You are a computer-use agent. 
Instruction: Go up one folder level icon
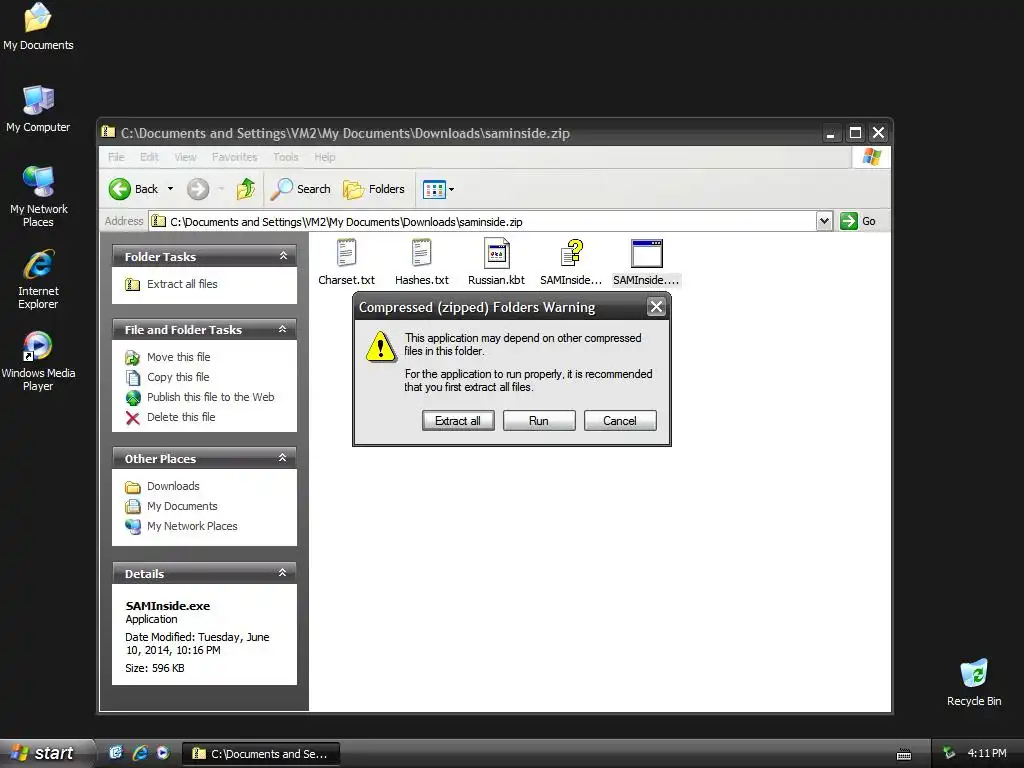pos(246,189)
